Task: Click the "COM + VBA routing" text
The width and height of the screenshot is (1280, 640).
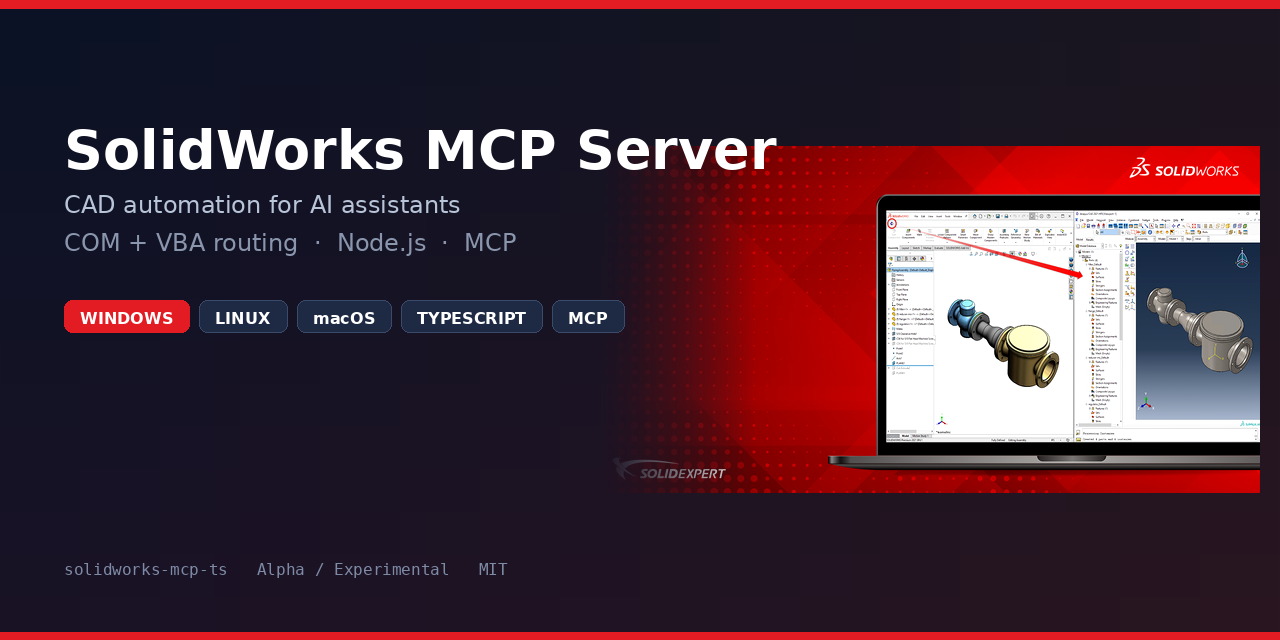Action: pos(181,243)
